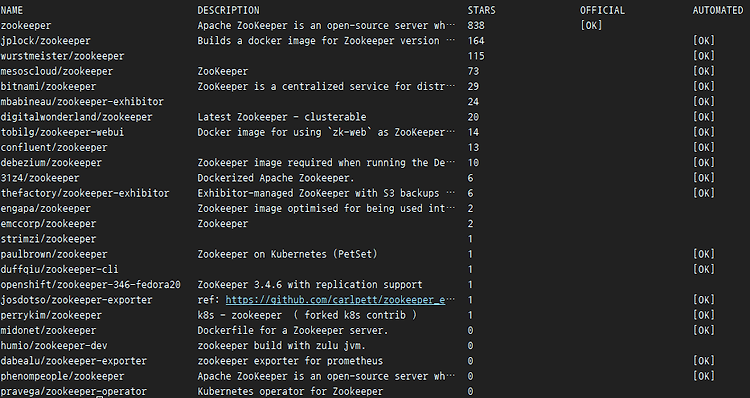
Task: Click the OFFICIAL [OK] marker for zookeeper
Action: tap(591, 25)
